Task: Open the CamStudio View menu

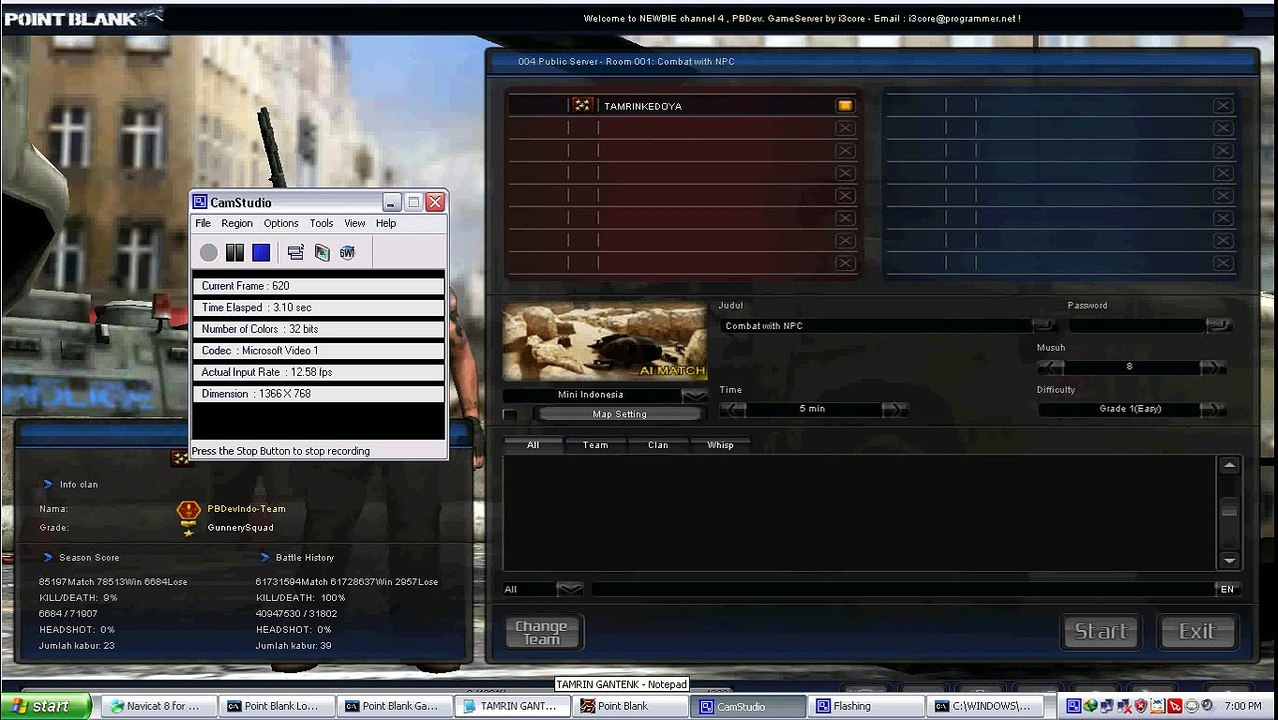Action: click(x=355, y=223)
